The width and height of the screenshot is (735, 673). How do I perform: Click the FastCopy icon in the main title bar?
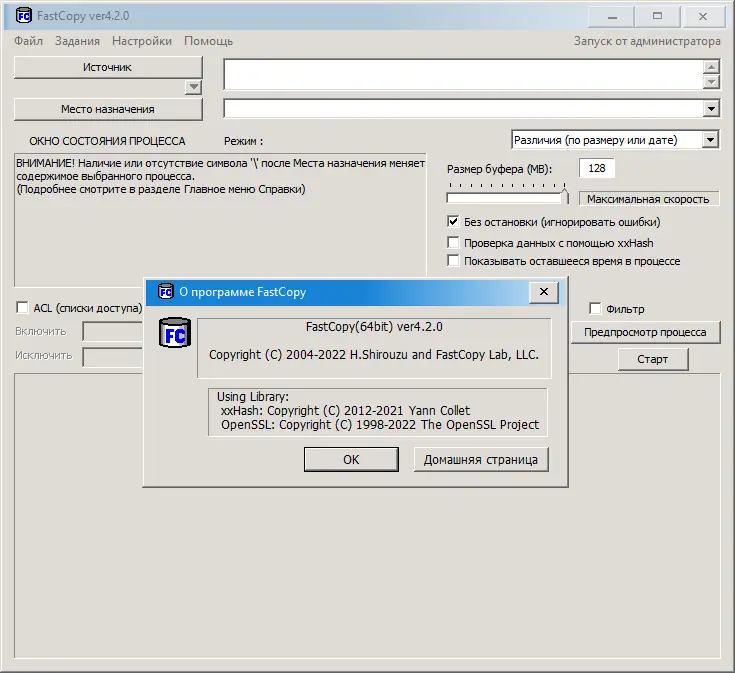[23, 15]
